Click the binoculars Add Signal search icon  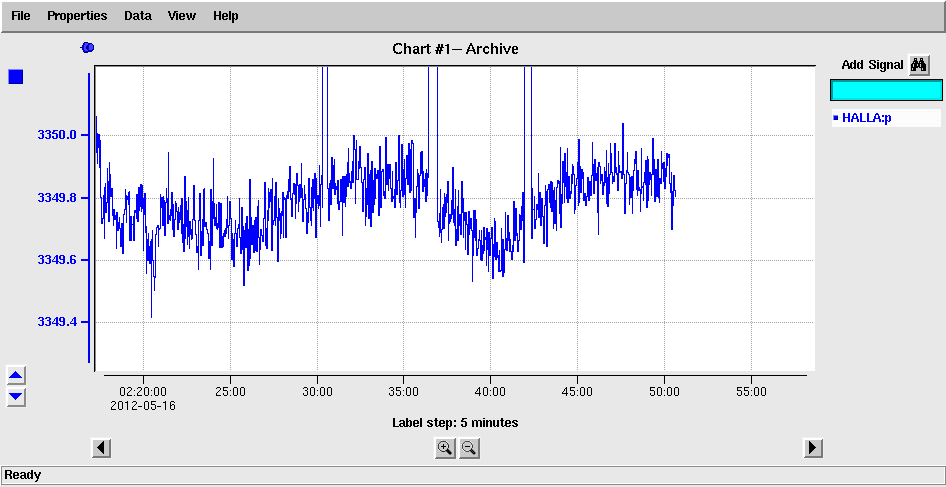tap(919, 65)
